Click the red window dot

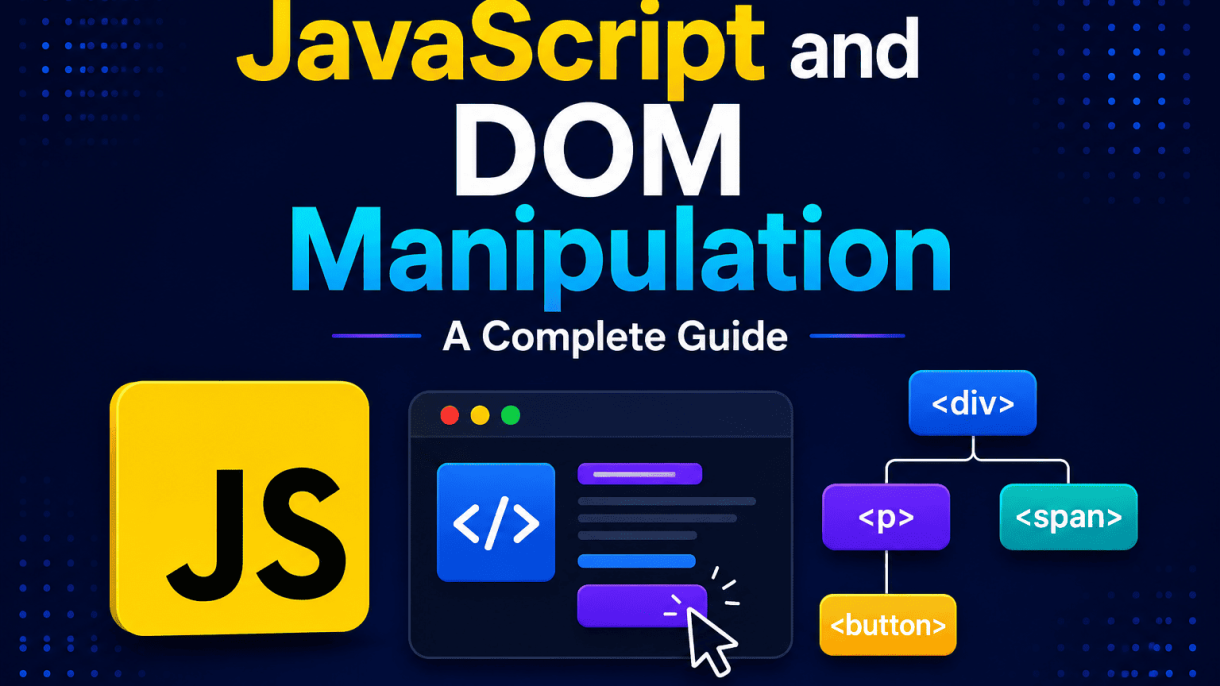point(450,415)
